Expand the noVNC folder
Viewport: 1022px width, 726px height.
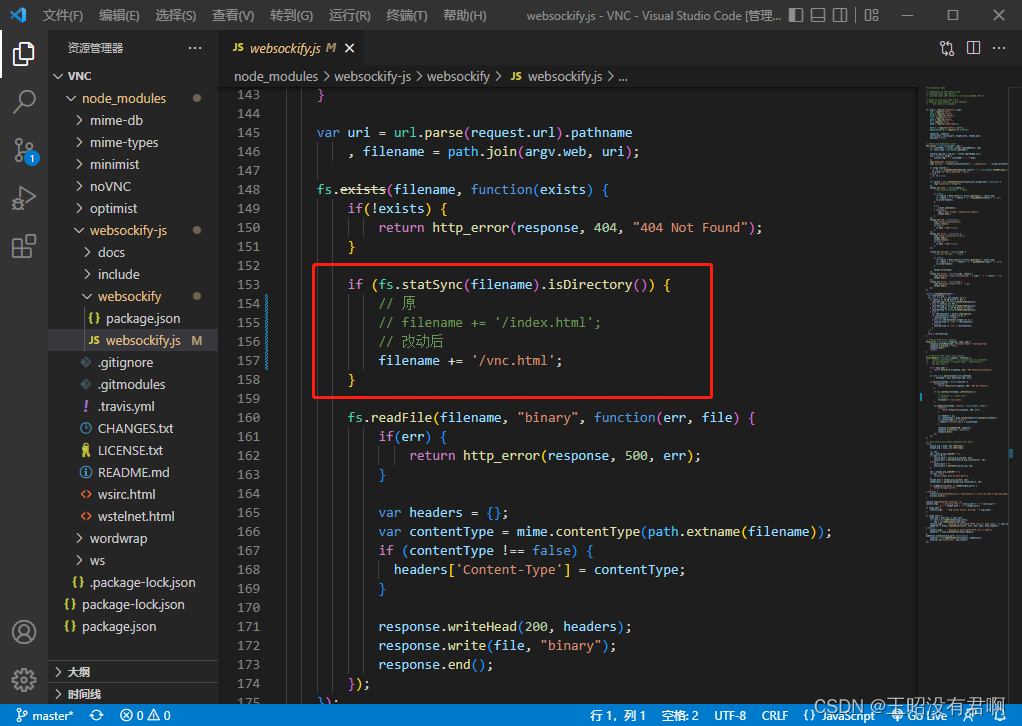pos(133,186)
